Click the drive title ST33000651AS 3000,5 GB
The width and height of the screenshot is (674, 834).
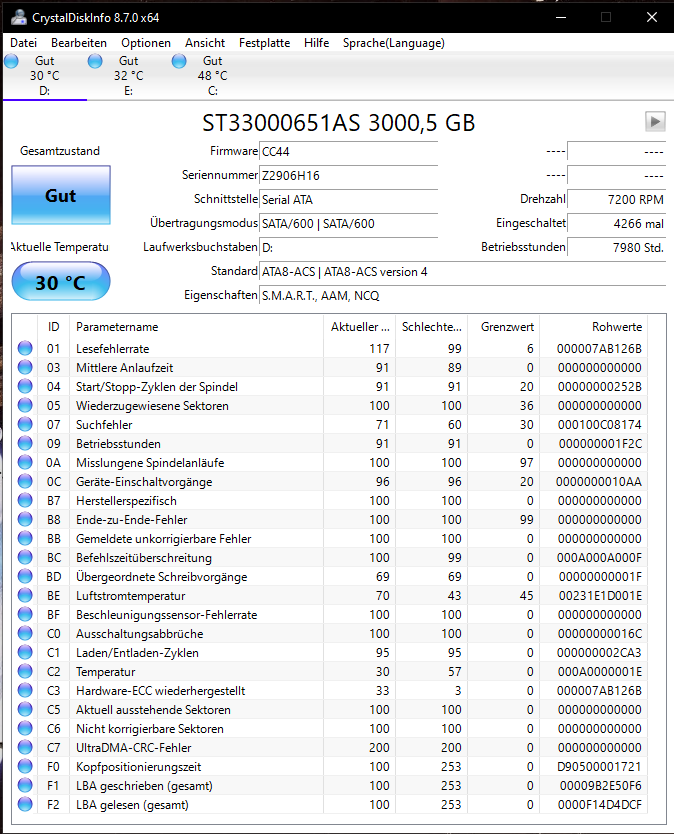[x=338, y=123]
